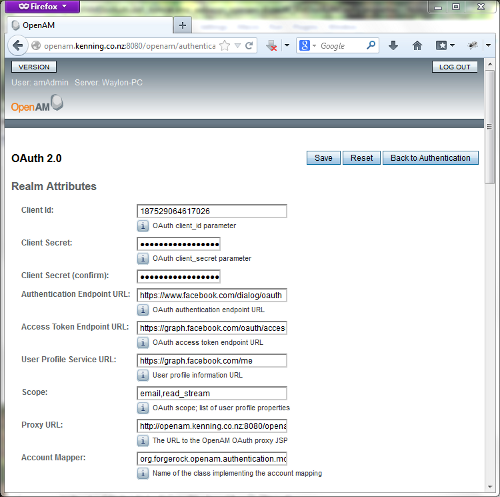Open a new tab with plus button

pyautogui.click(x=182, y=25)
